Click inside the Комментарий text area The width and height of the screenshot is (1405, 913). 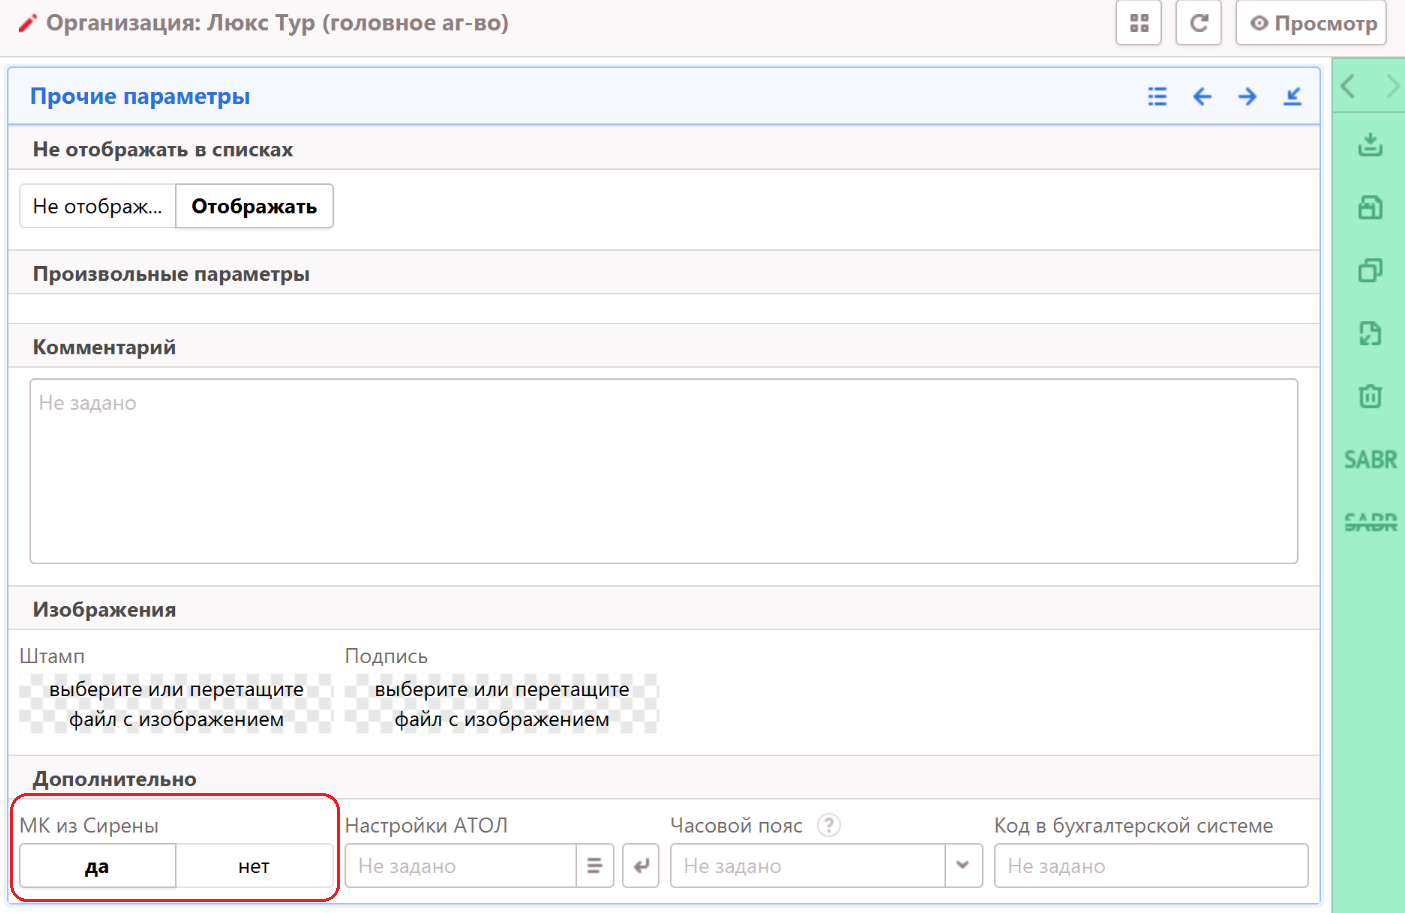(x=663, y=470)
